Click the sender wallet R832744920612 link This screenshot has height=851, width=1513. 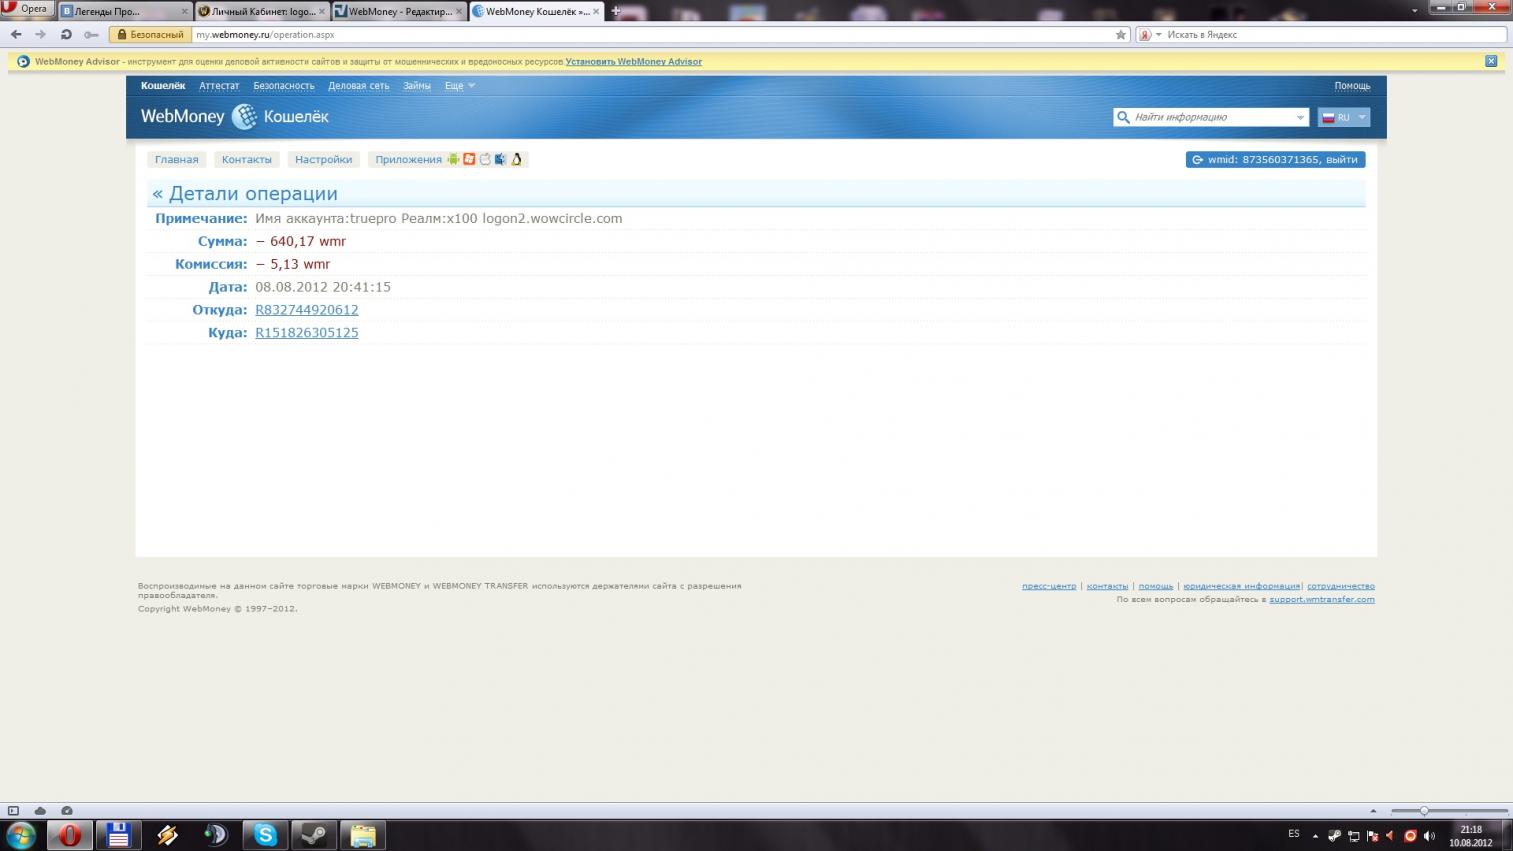coord(306,310)
